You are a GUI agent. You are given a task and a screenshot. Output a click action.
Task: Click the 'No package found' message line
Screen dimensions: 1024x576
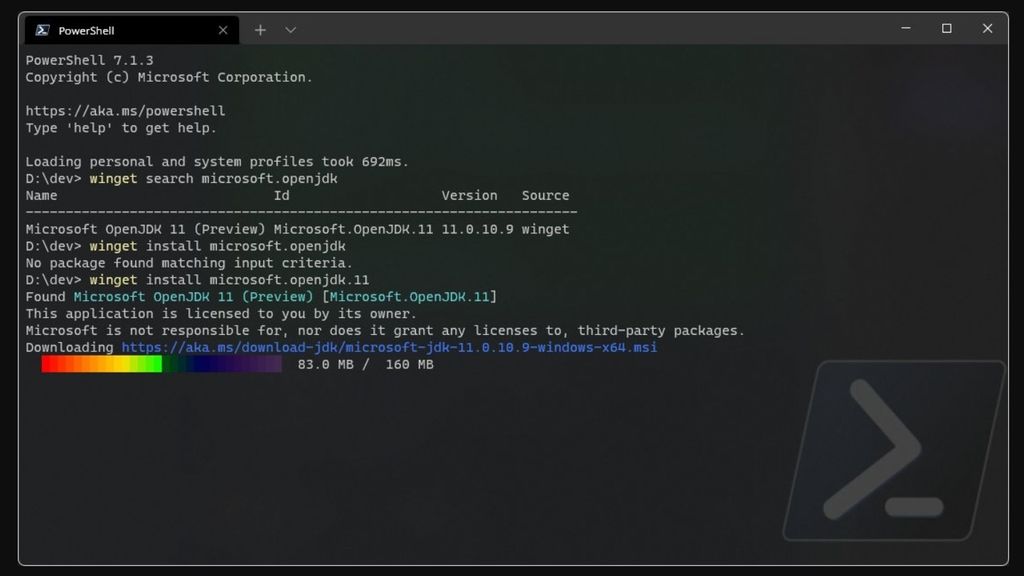pyautogui.click(x=189, y=263)
